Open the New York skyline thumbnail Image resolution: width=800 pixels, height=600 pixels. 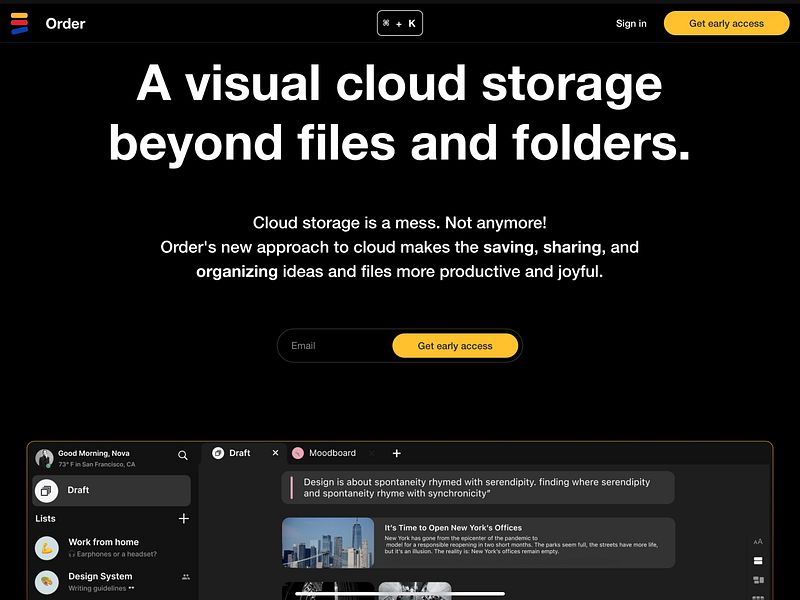[328, 543]
